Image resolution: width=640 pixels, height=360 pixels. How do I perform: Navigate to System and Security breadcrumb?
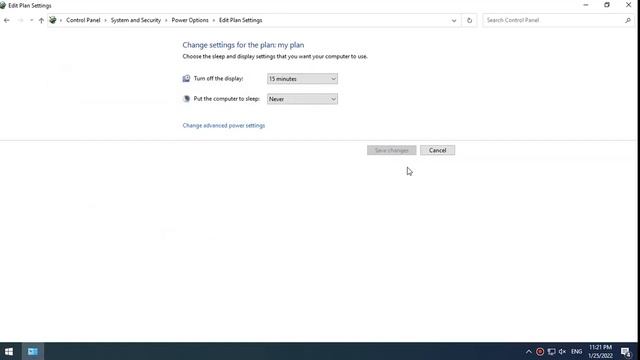click(136, 20)
